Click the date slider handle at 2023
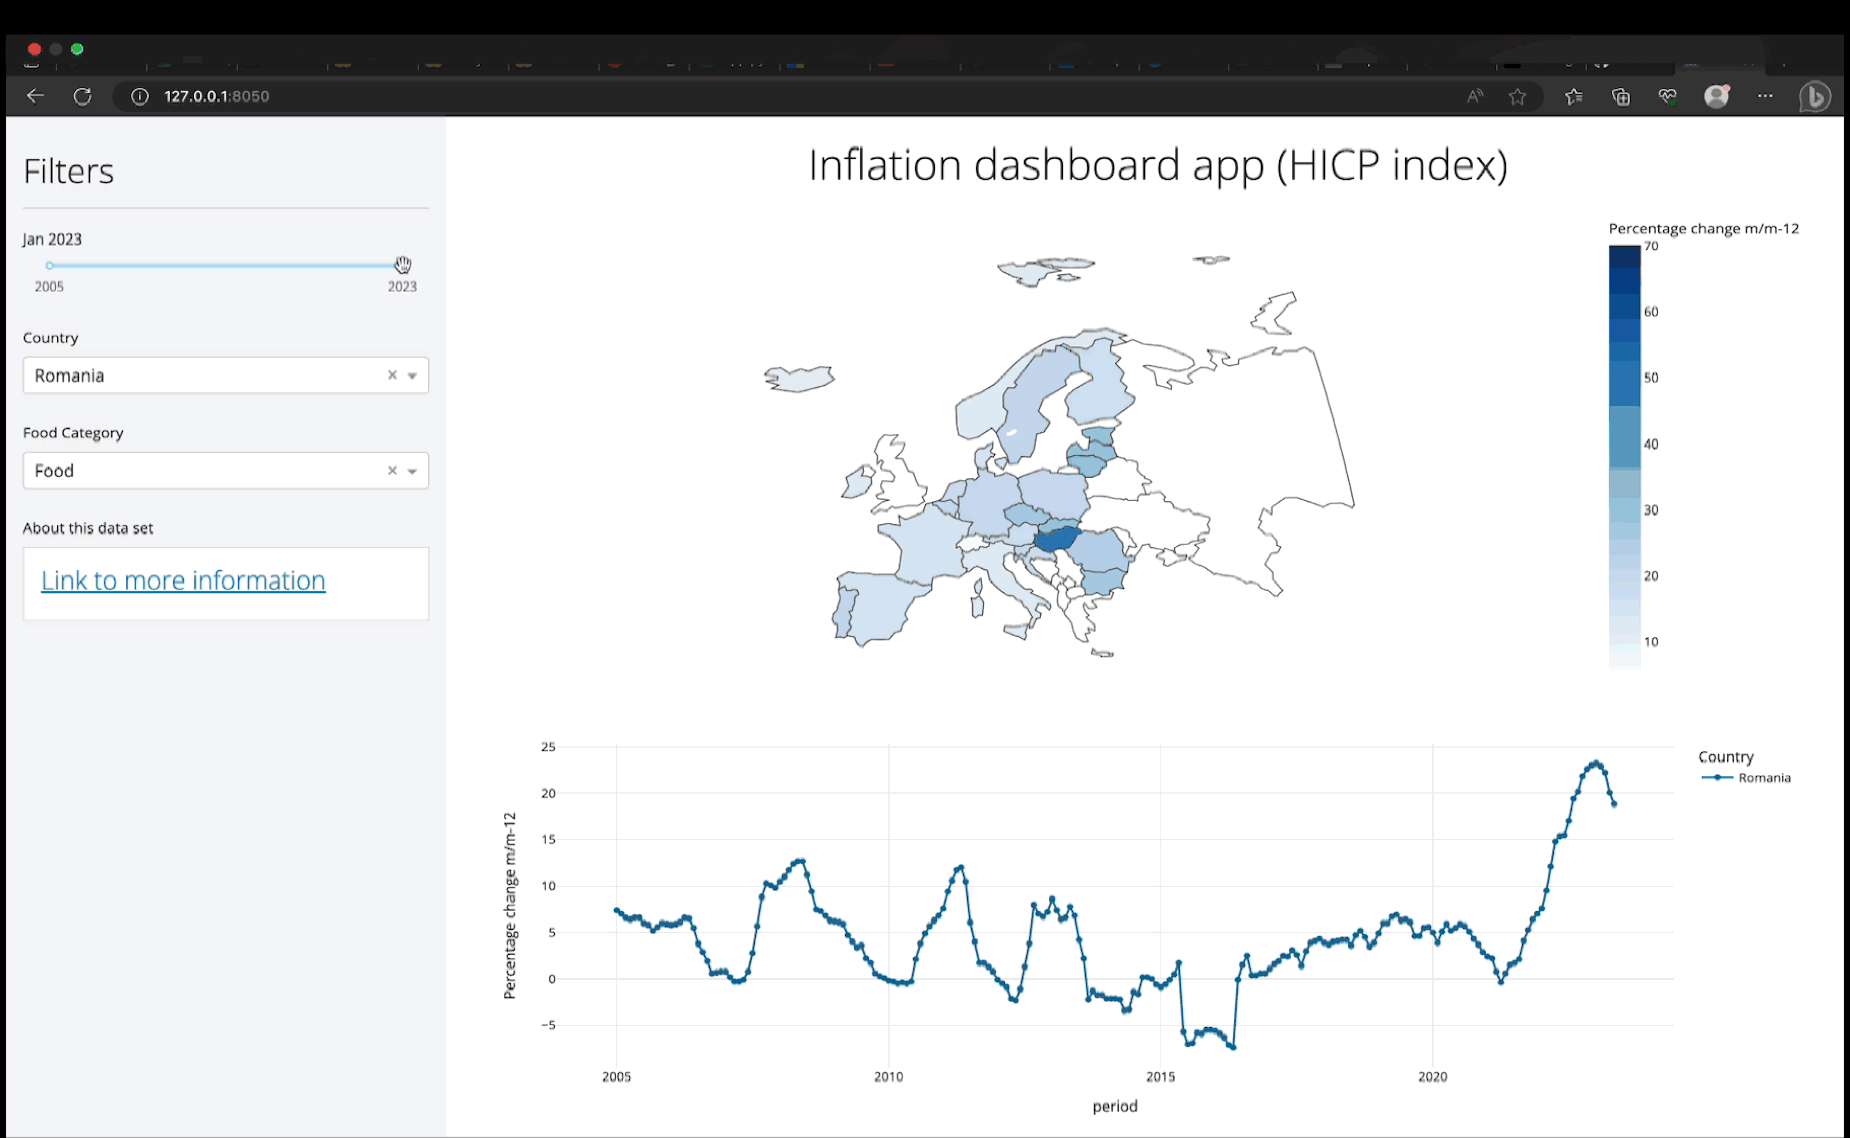This screenshot has width=1850, height=1138. (x=402, y=265)
